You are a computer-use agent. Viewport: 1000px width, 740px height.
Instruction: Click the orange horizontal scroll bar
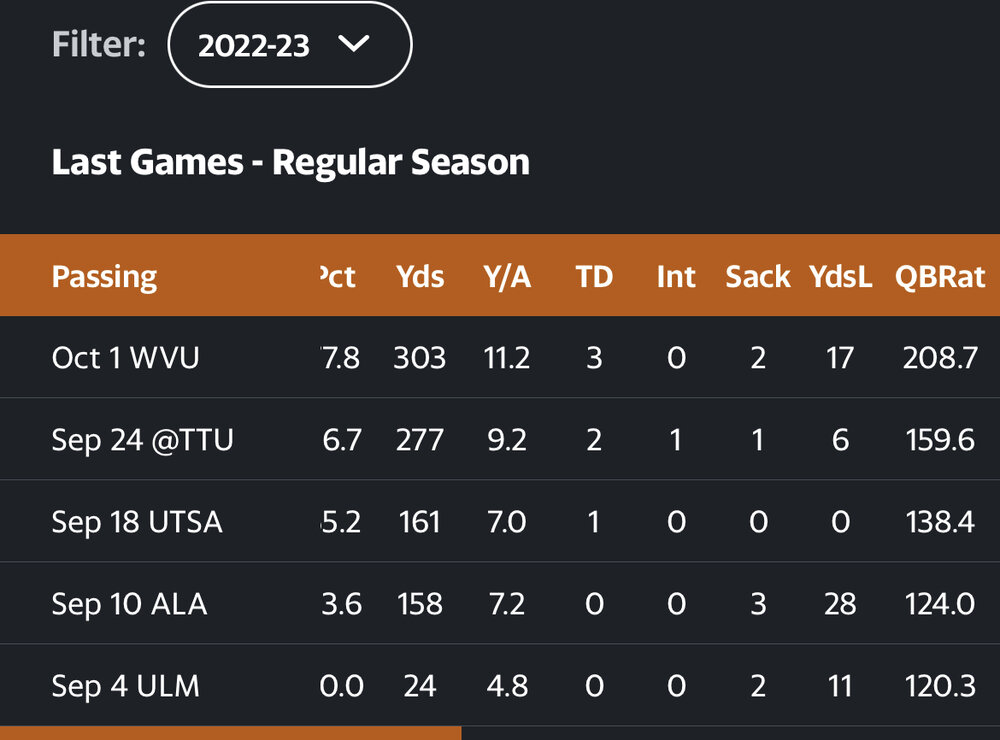pyautogui.click(x=230, y=733)
